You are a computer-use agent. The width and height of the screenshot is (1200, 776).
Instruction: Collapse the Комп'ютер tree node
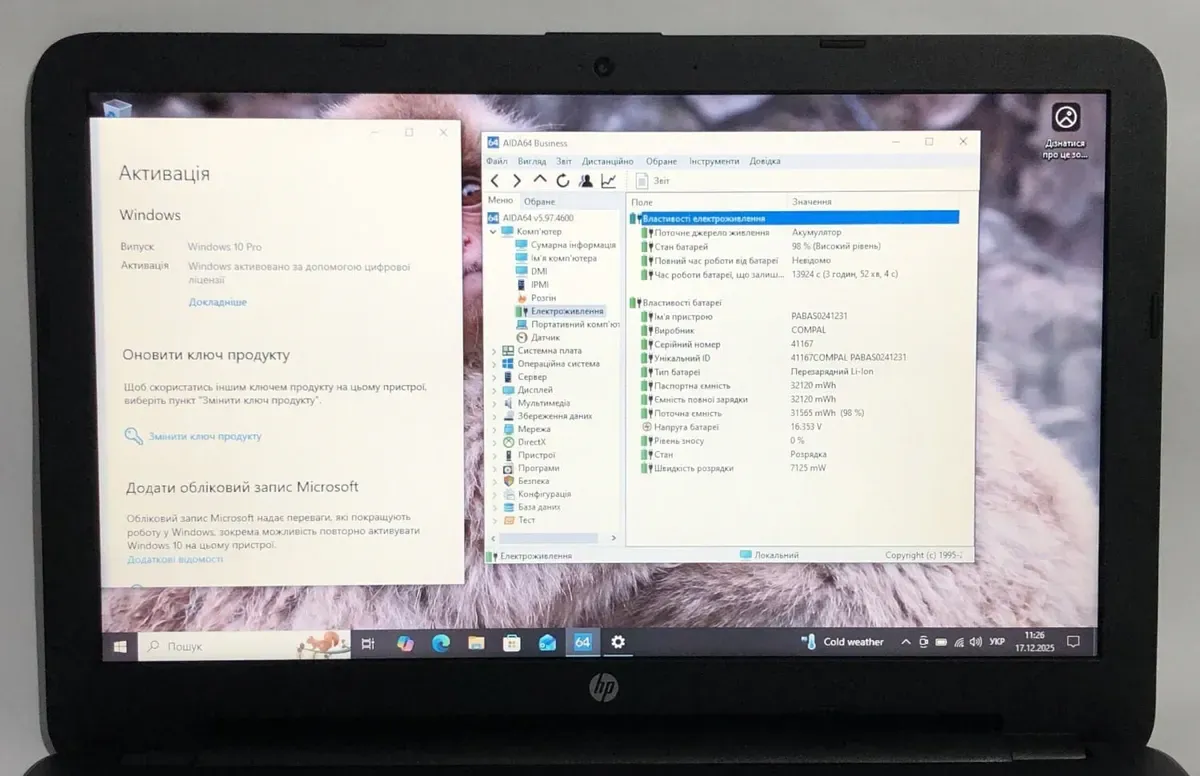click(x=494, y=232)
